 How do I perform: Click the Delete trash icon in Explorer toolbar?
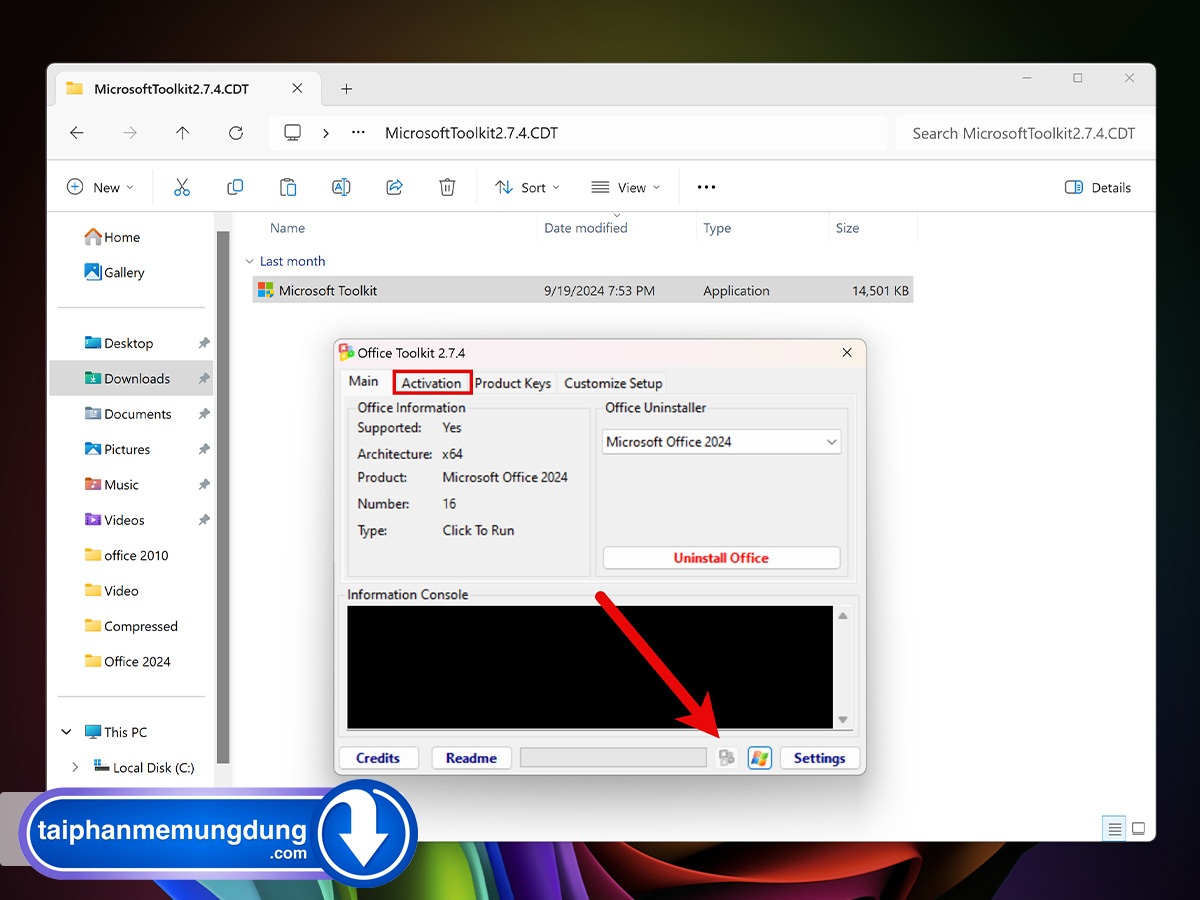pos(447,187)
